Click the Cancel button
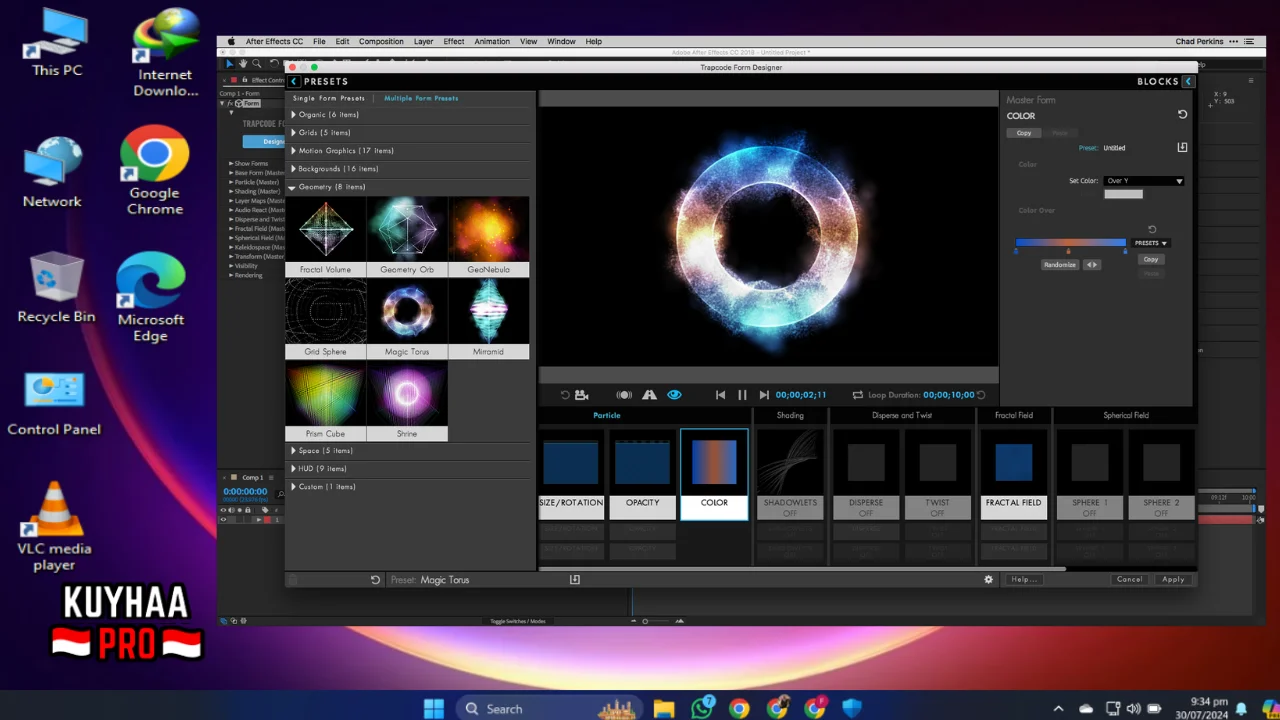 pos(1129,579)
